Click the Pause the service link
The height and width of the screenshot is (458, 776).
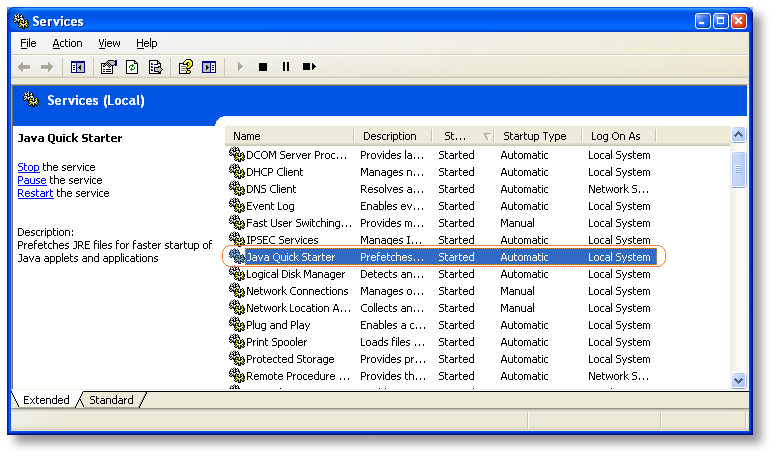coord(32,180)
